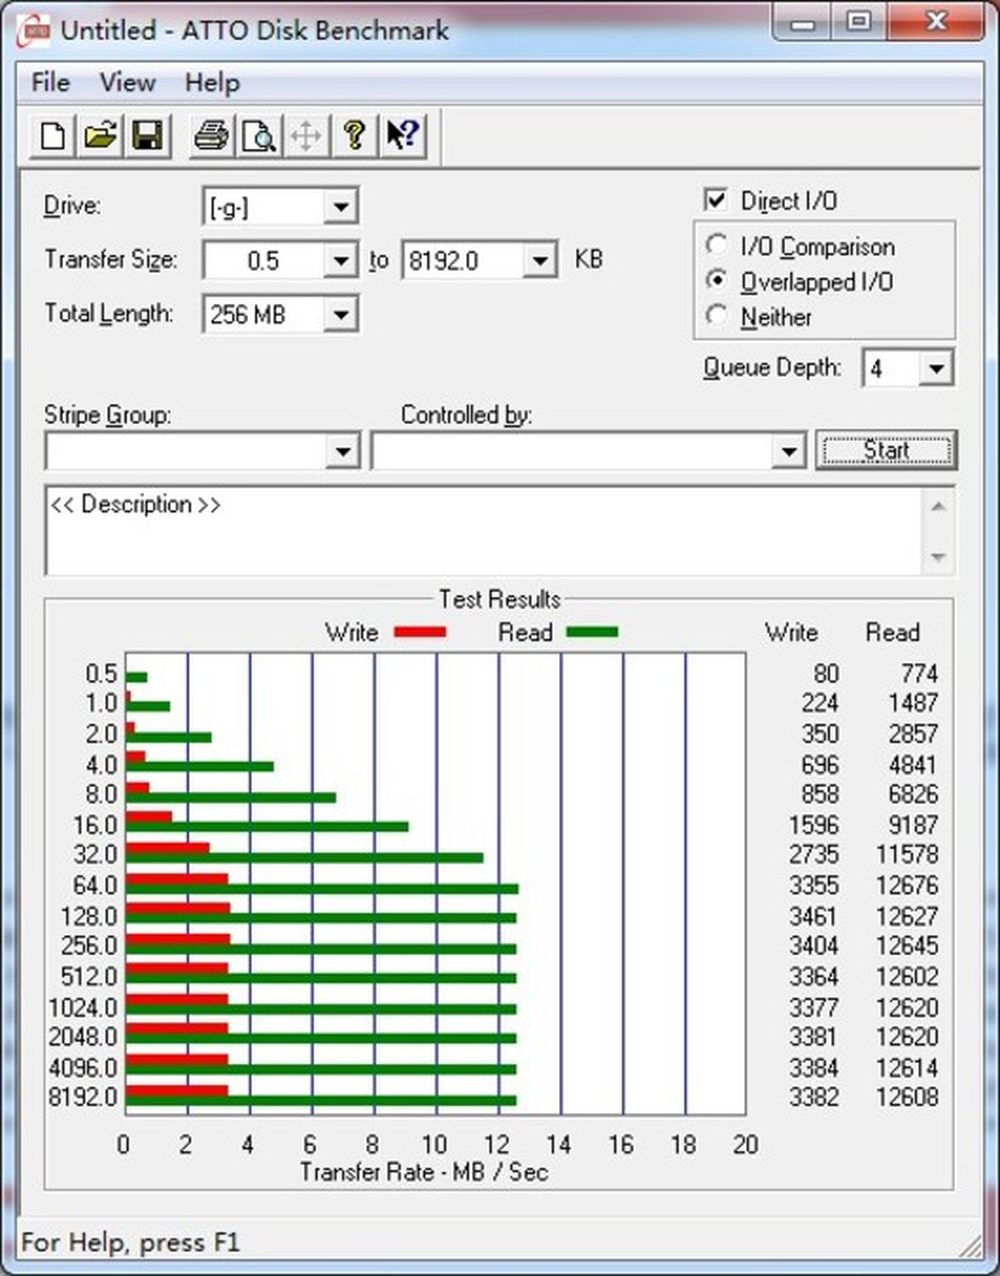Click the write value 3461
Screen dimensions: 1000x1276
point(813,916)
